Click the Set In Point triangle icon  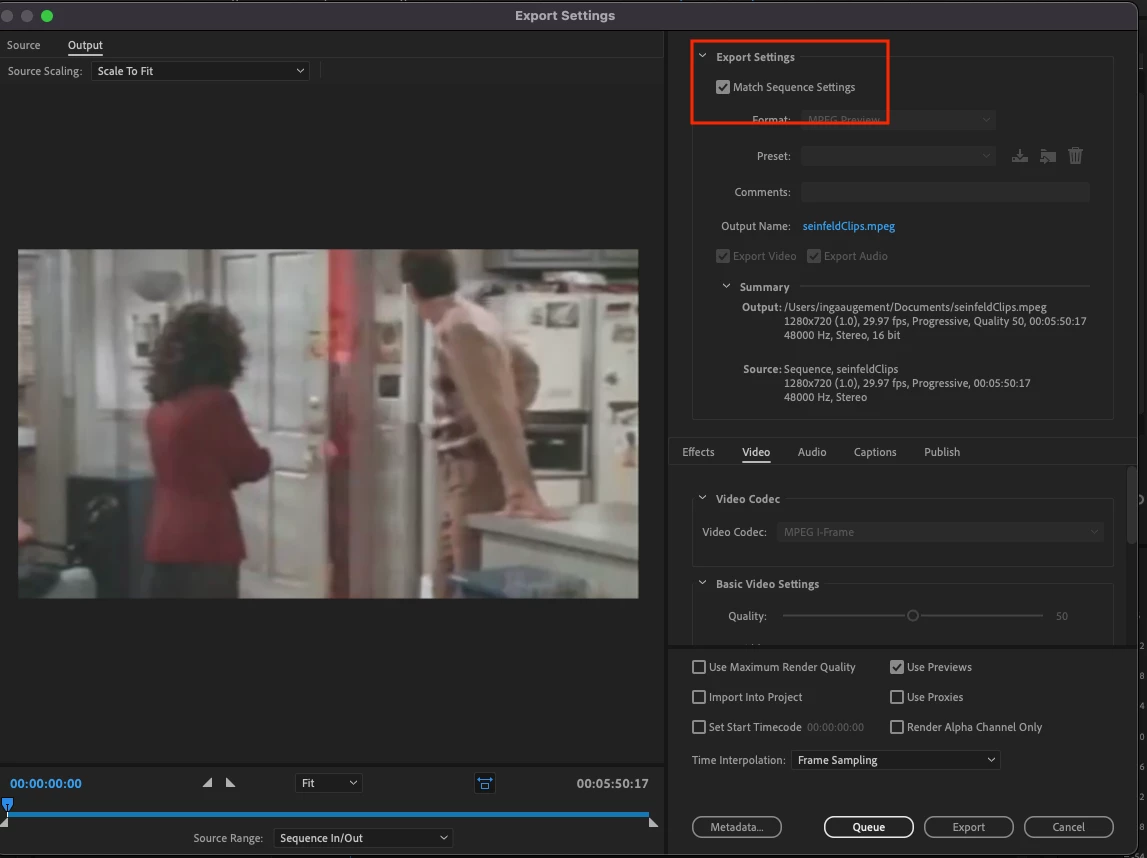click(208, 783)
